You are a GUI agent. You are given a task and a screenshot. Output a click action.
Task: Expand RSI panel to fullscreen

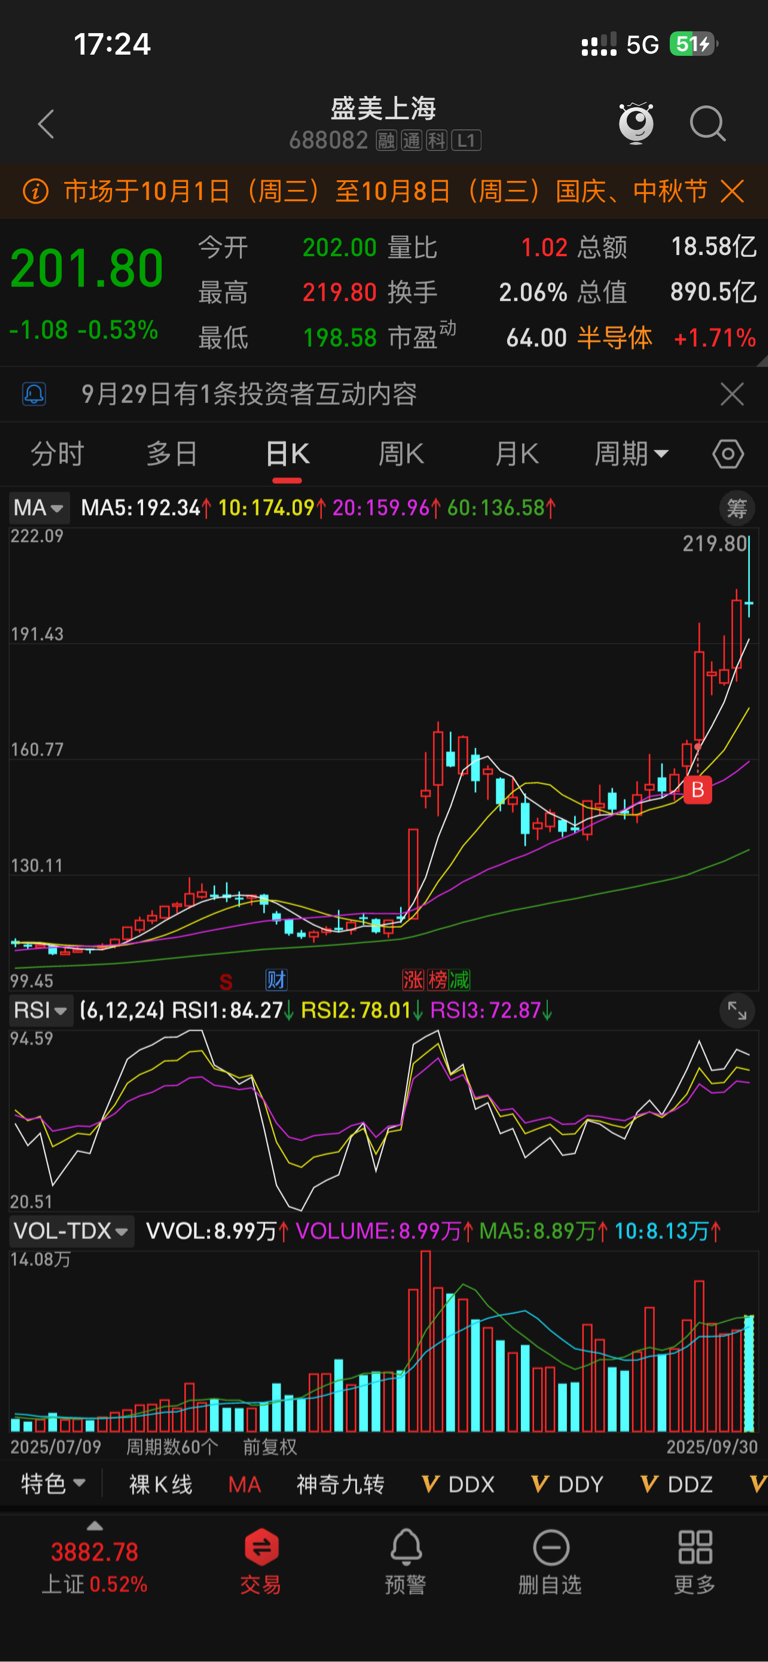click(x=737, y=1011)
